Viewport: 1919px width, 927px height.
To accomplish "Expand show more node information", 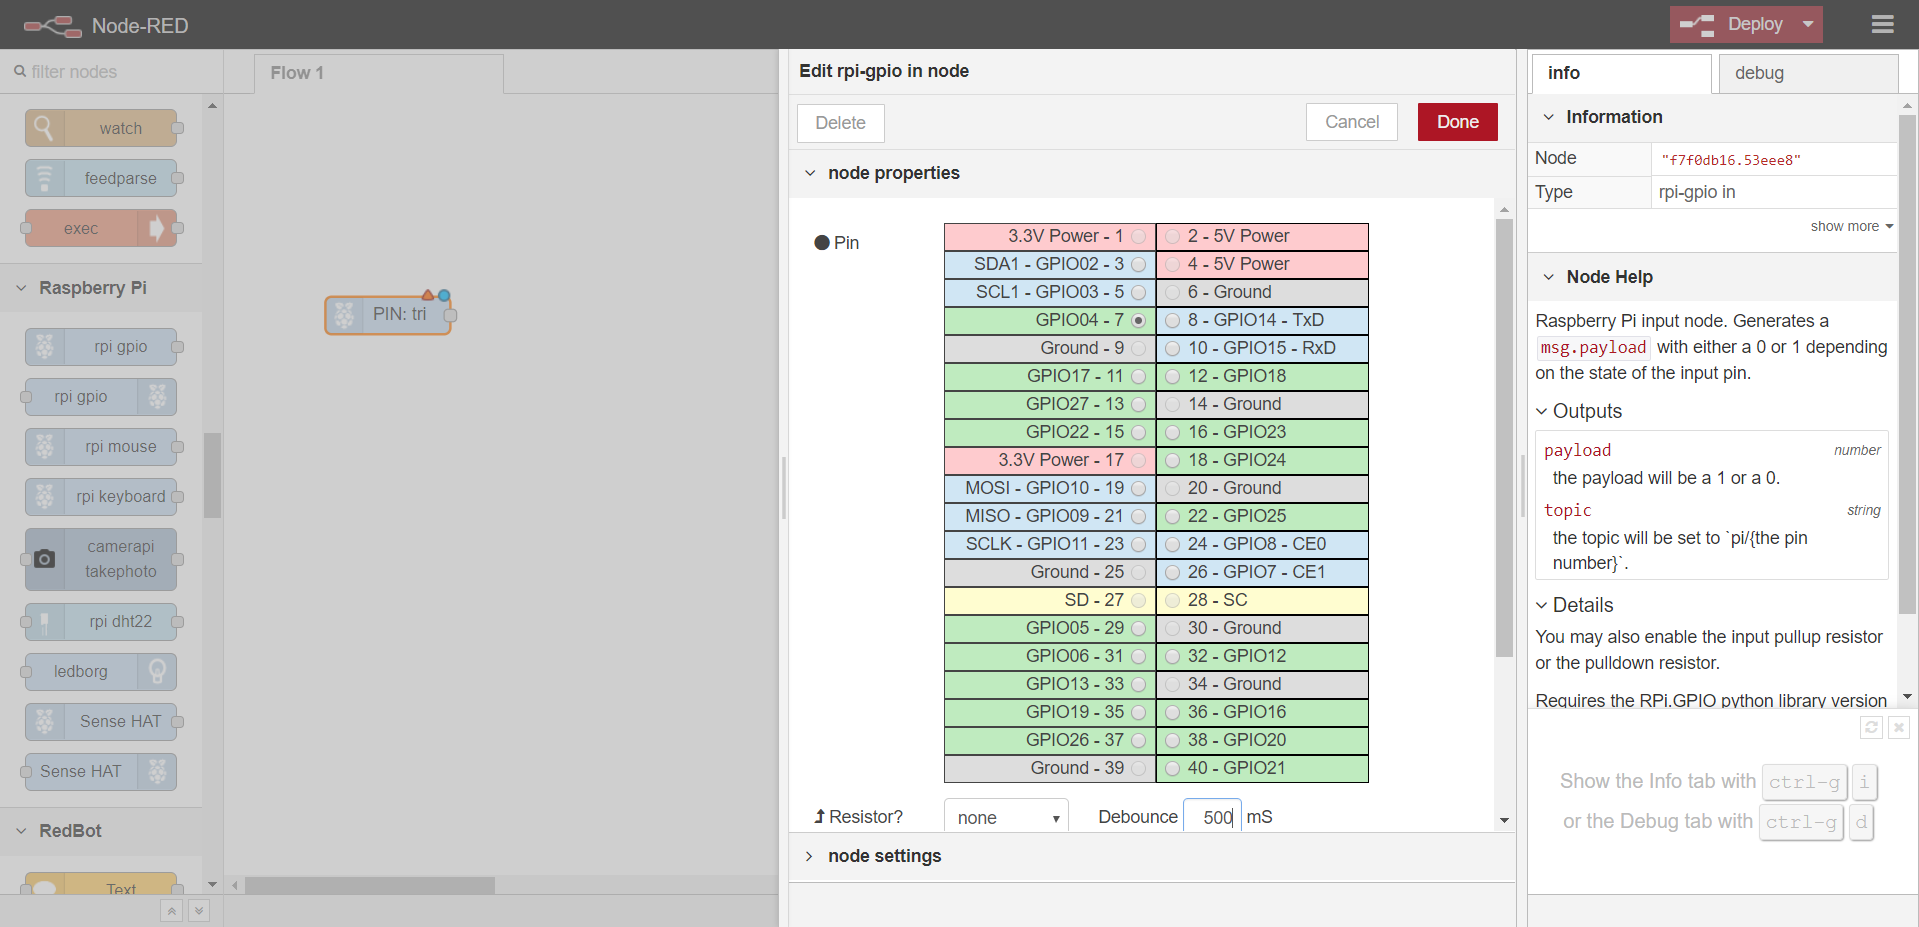I will click(x=1852, y=226).
